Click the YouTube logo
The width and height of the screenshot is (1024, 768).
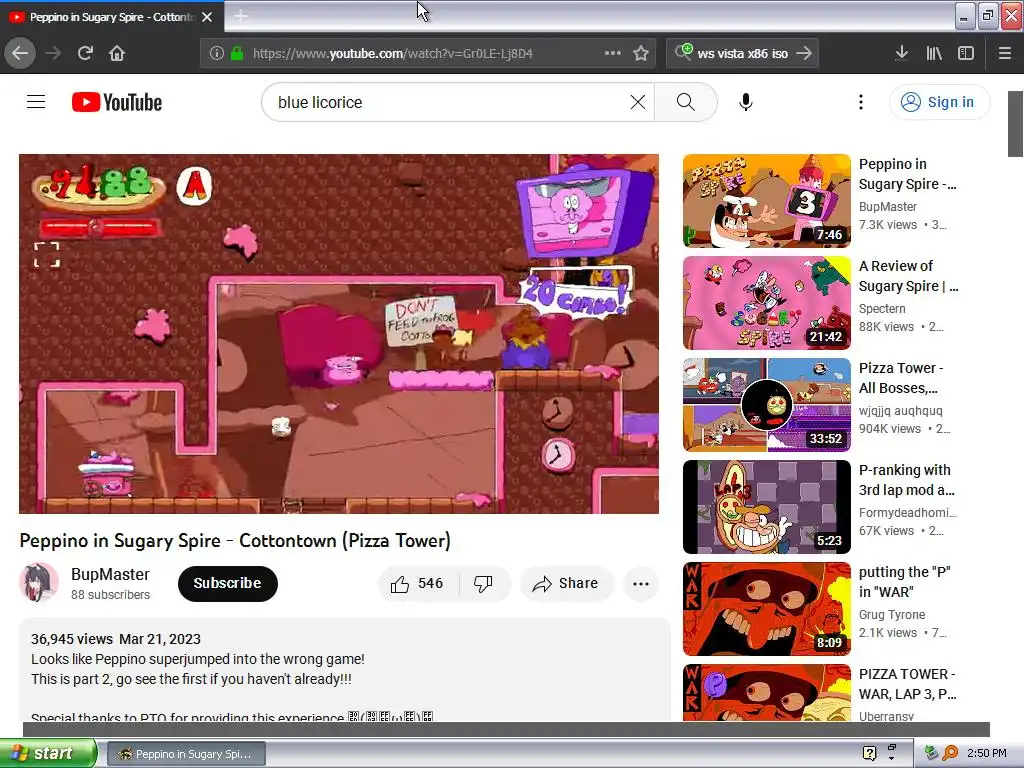pos(117,102)
